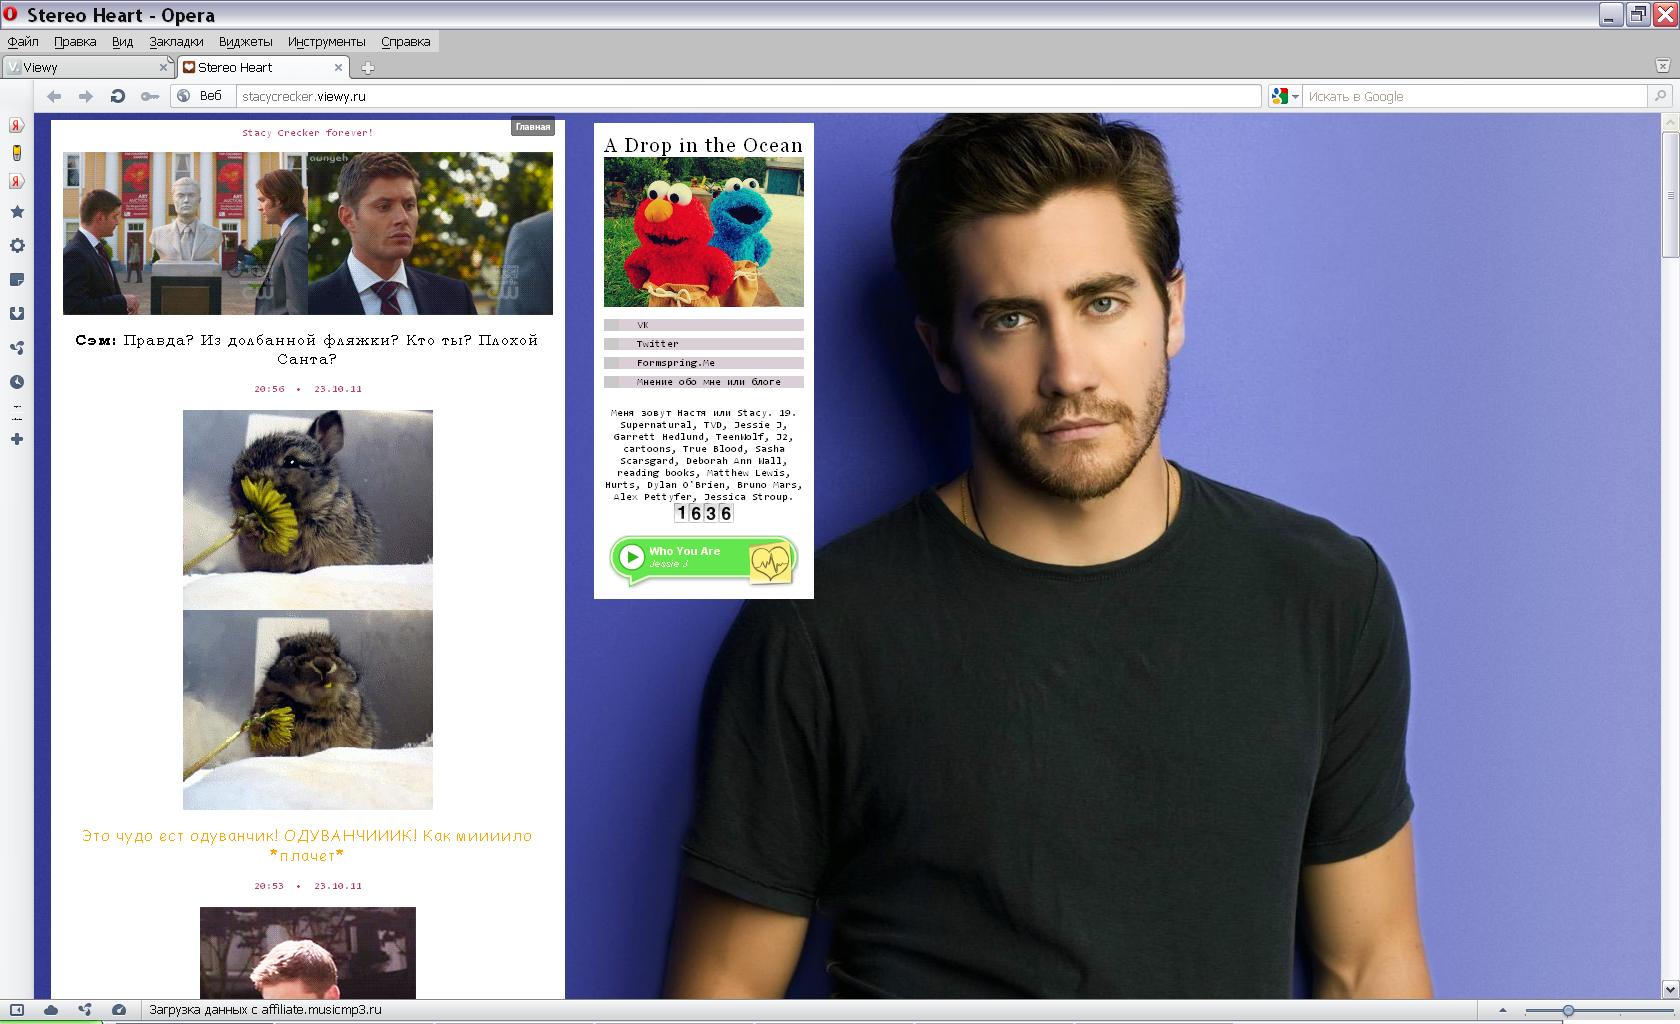Open Opera Link cloud icon in status bar

[51, 1010]
